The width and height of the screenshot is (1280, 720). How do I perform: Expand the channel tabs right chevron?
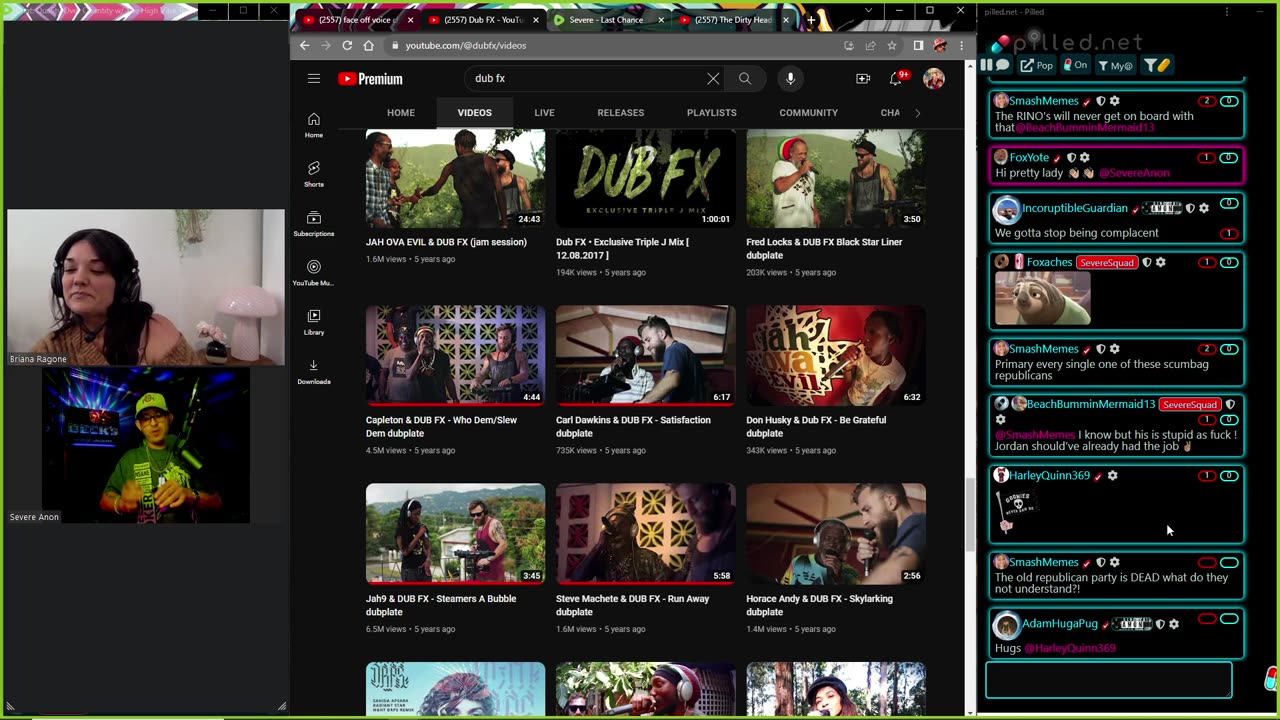[918, 113]
